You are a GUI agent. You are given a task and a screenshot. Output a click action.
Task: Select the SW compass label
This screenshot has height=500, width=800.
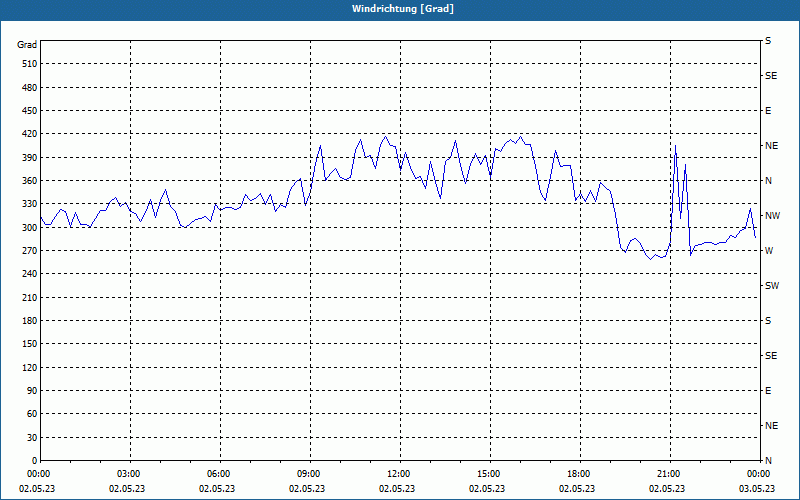click(772, 286)
